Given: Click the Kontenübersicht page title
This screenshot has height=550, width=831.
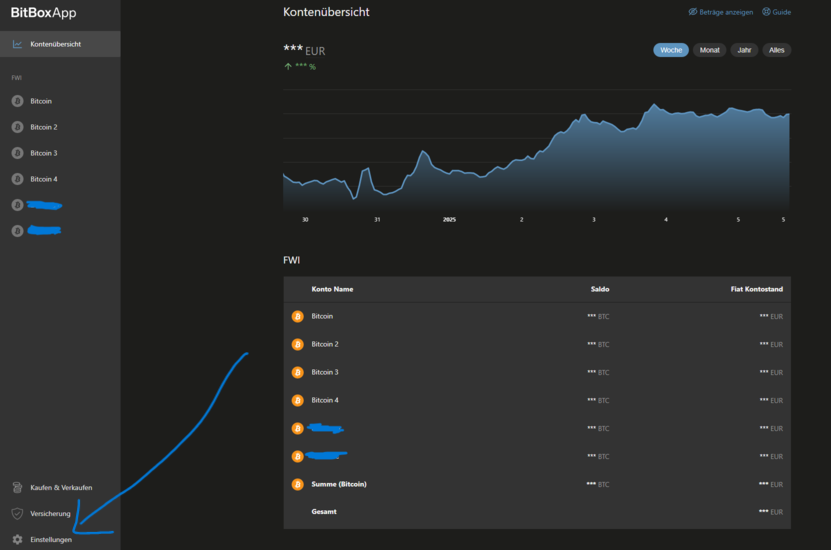Looking at the screenshot, I should [326, 12].
